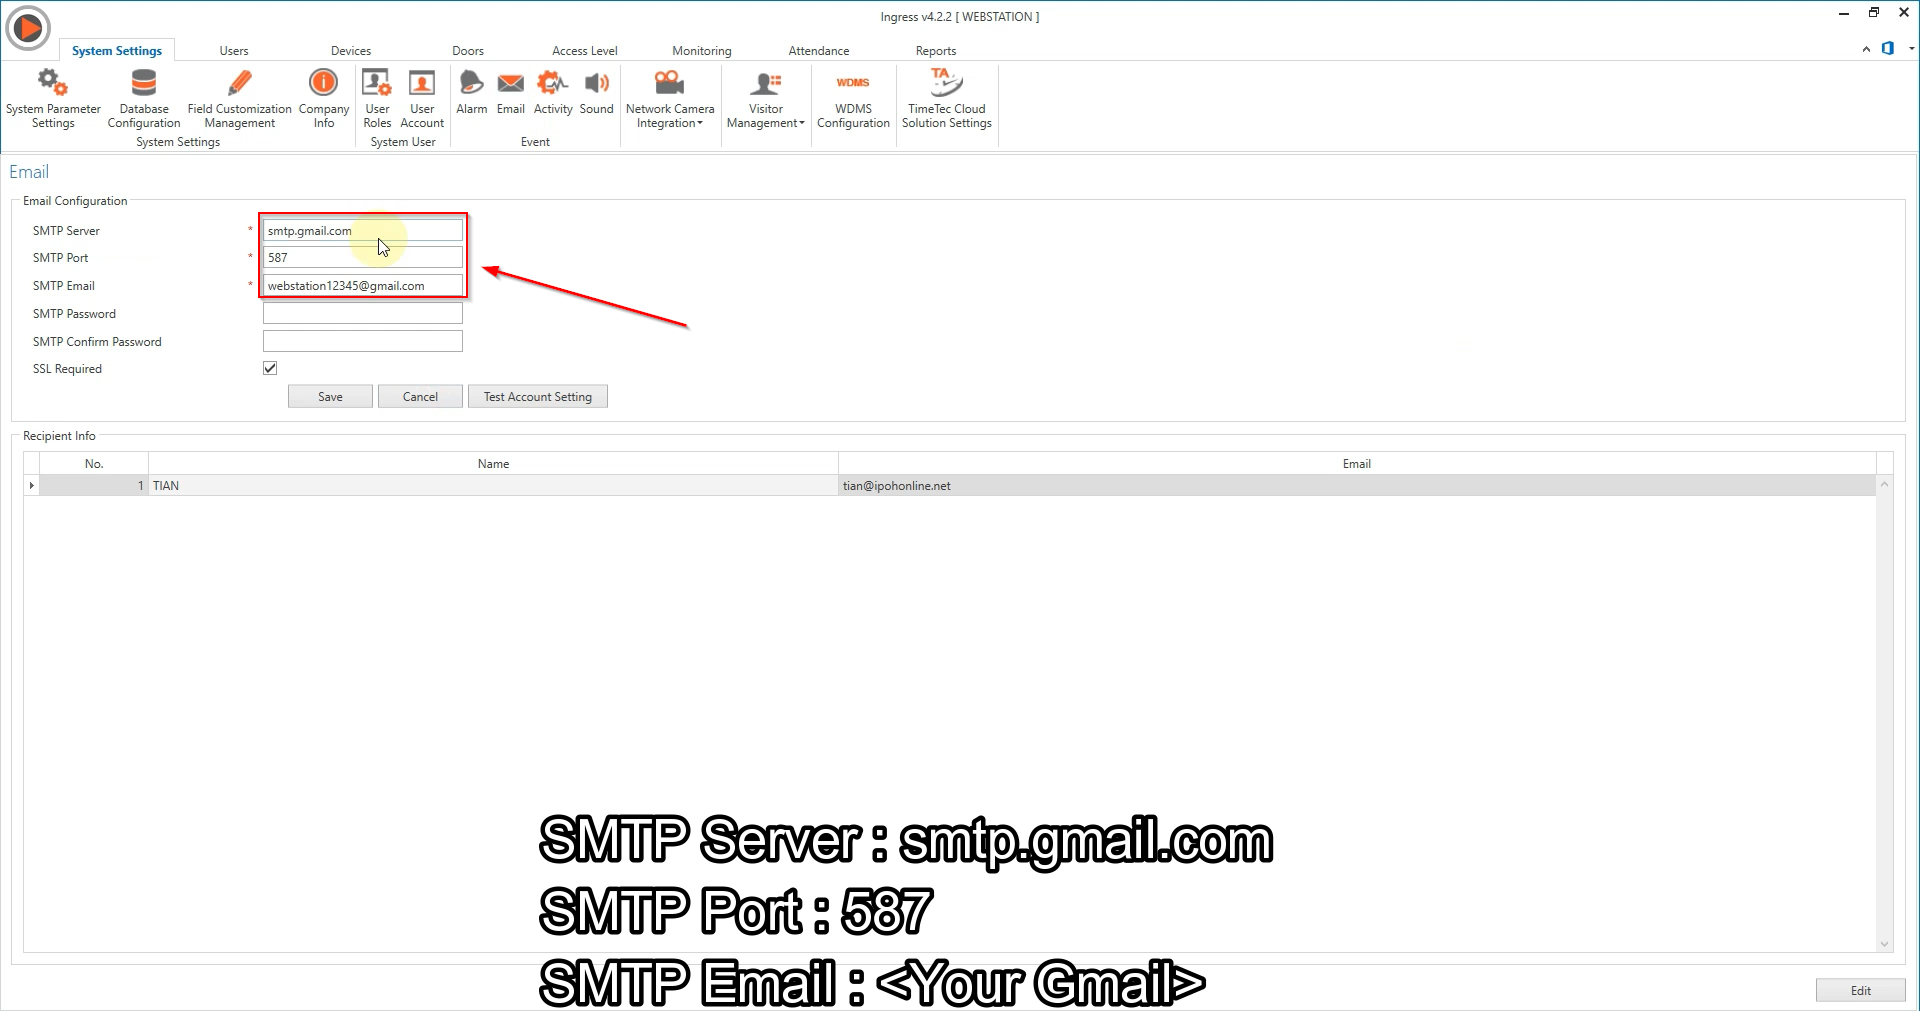Open Field Customization Management
Viewport: 1920px width, 1011px height.
click(x=239, y=98)
